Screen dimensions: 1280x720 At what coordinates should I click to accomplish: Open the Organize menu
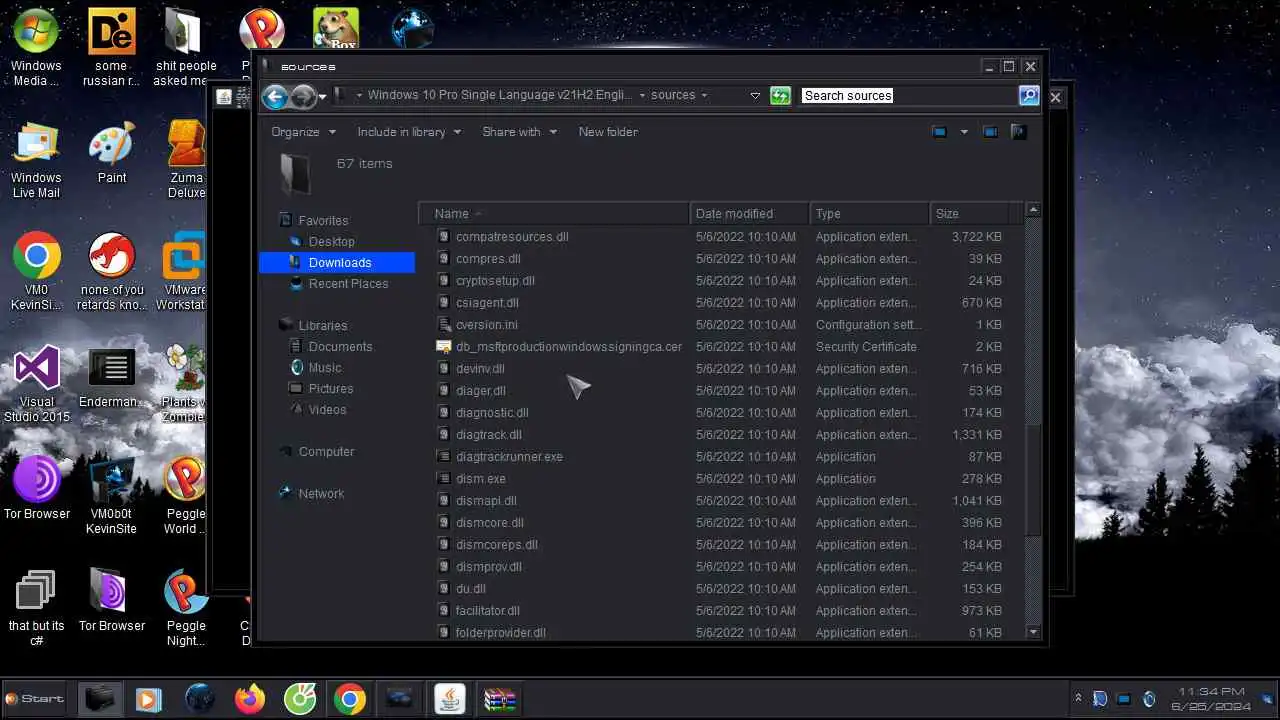303,132
